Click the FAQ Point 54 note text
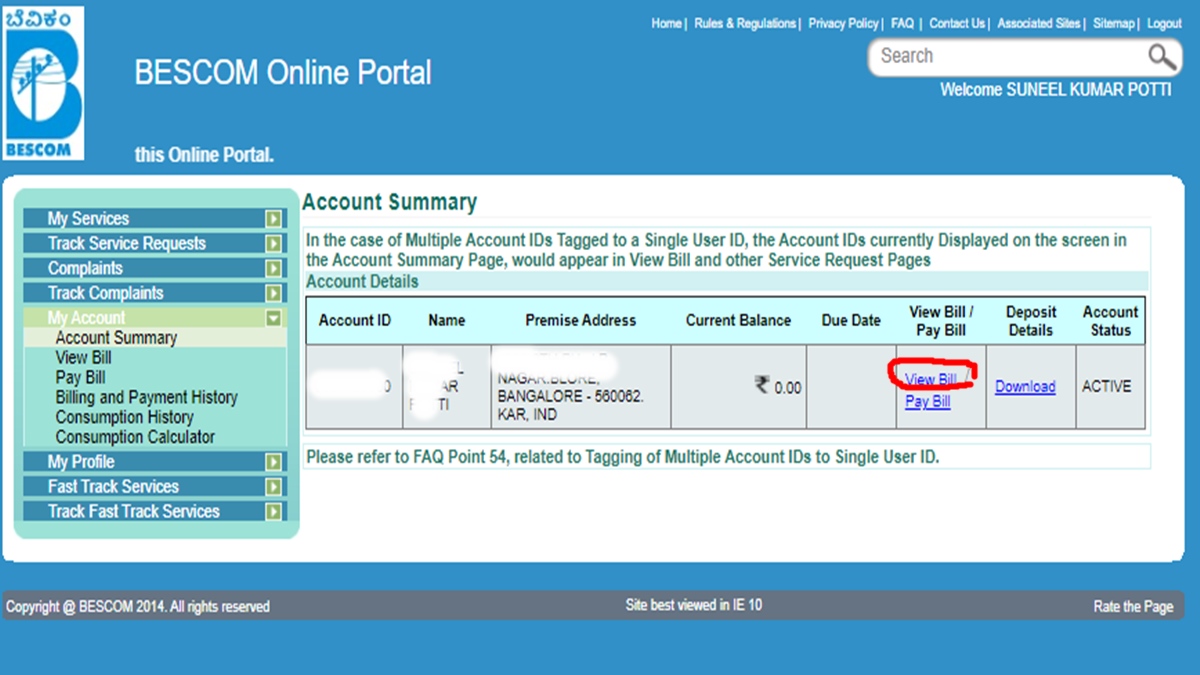This screenshot has width=1200, height=675. click(x=622, y=457)
